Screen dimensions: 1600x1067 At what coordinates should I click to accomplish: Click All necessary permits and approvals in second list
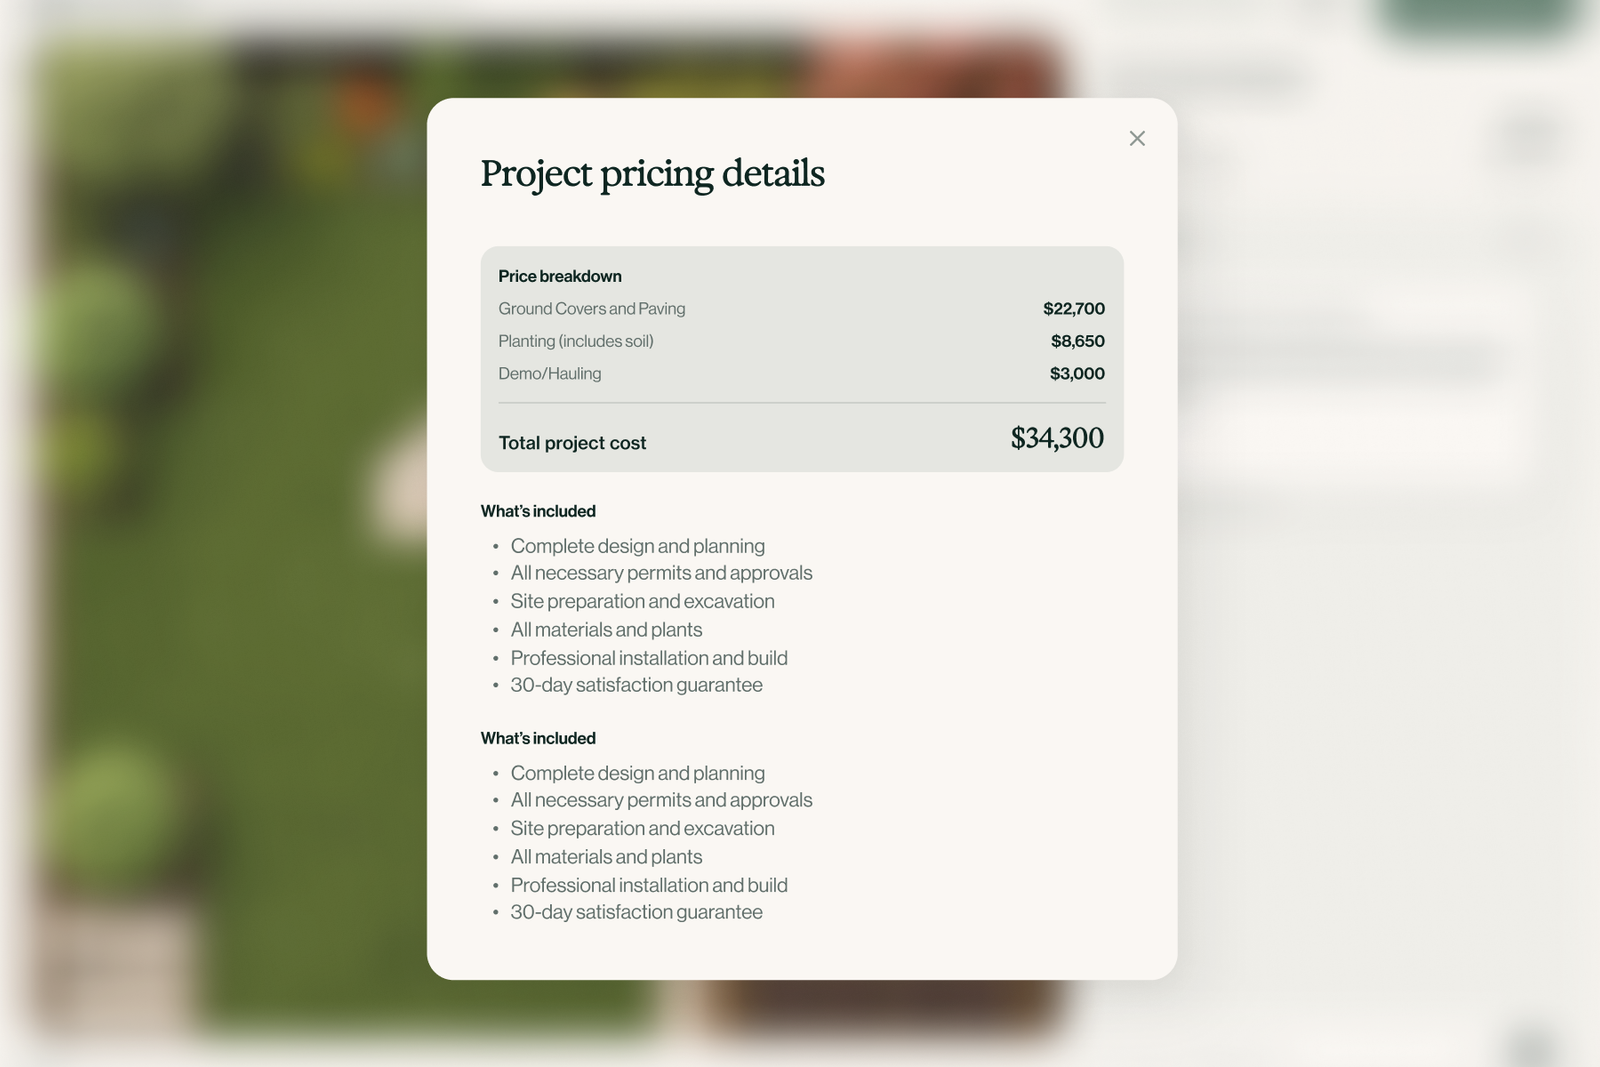[661, 800]
